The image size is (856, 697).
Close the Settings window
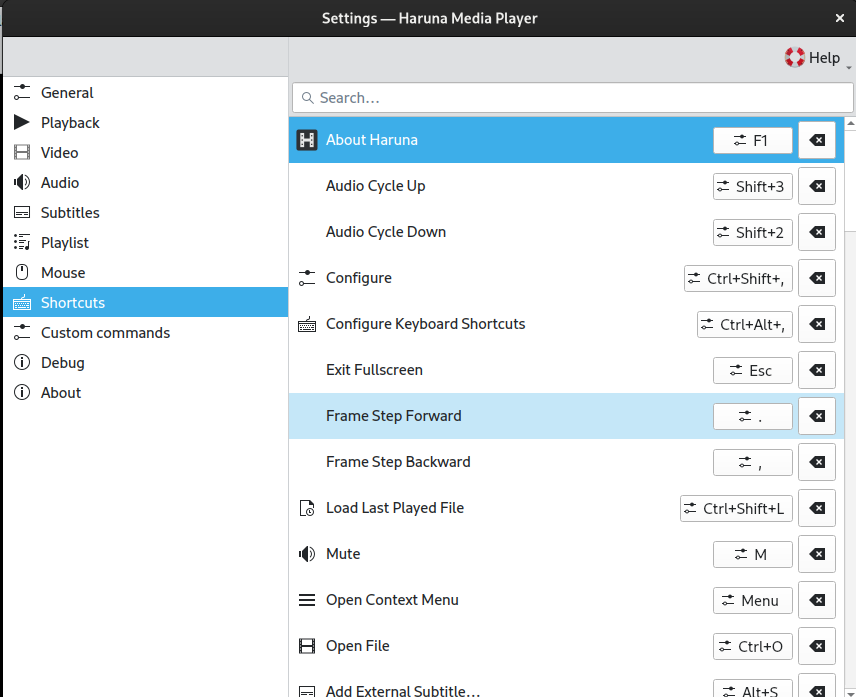(839, 18)
